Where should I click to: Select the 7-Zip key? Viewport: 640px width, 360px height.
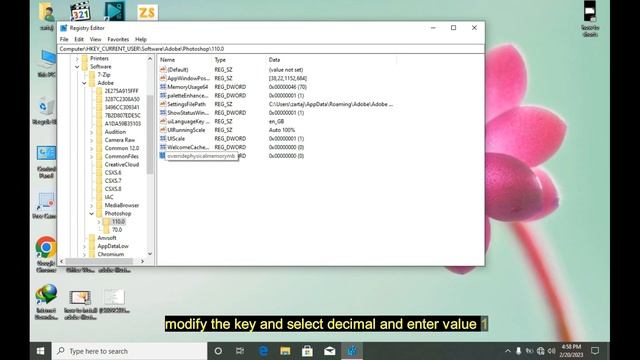[x=104, y=75]
